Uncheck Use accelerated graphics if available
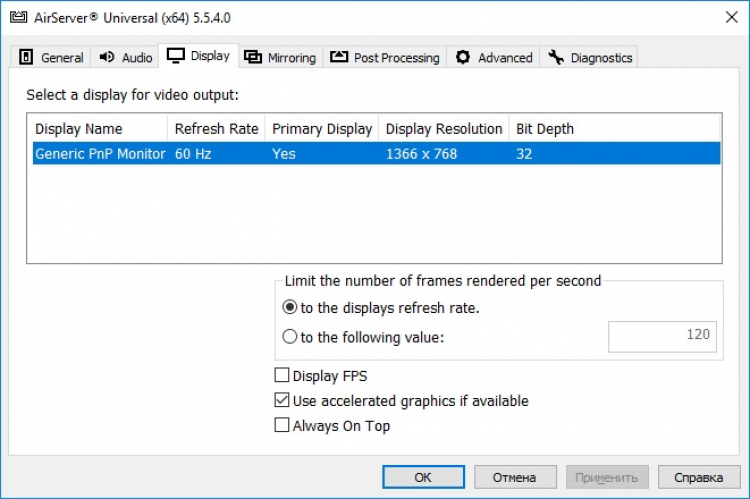 click(282, 400)
